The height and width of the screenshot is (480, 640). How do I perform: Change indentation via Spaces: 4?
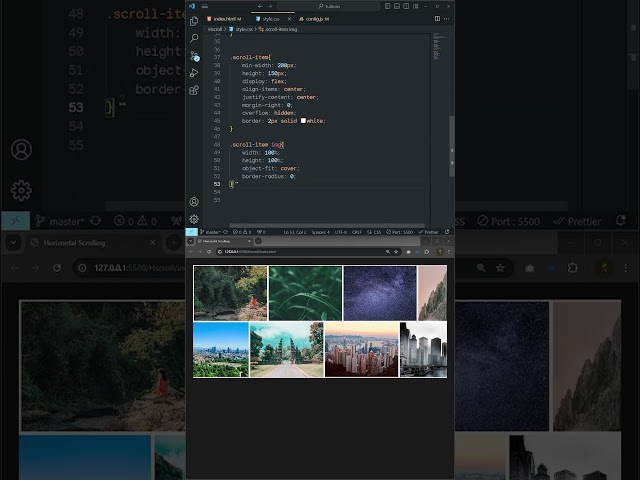point(320,232)
